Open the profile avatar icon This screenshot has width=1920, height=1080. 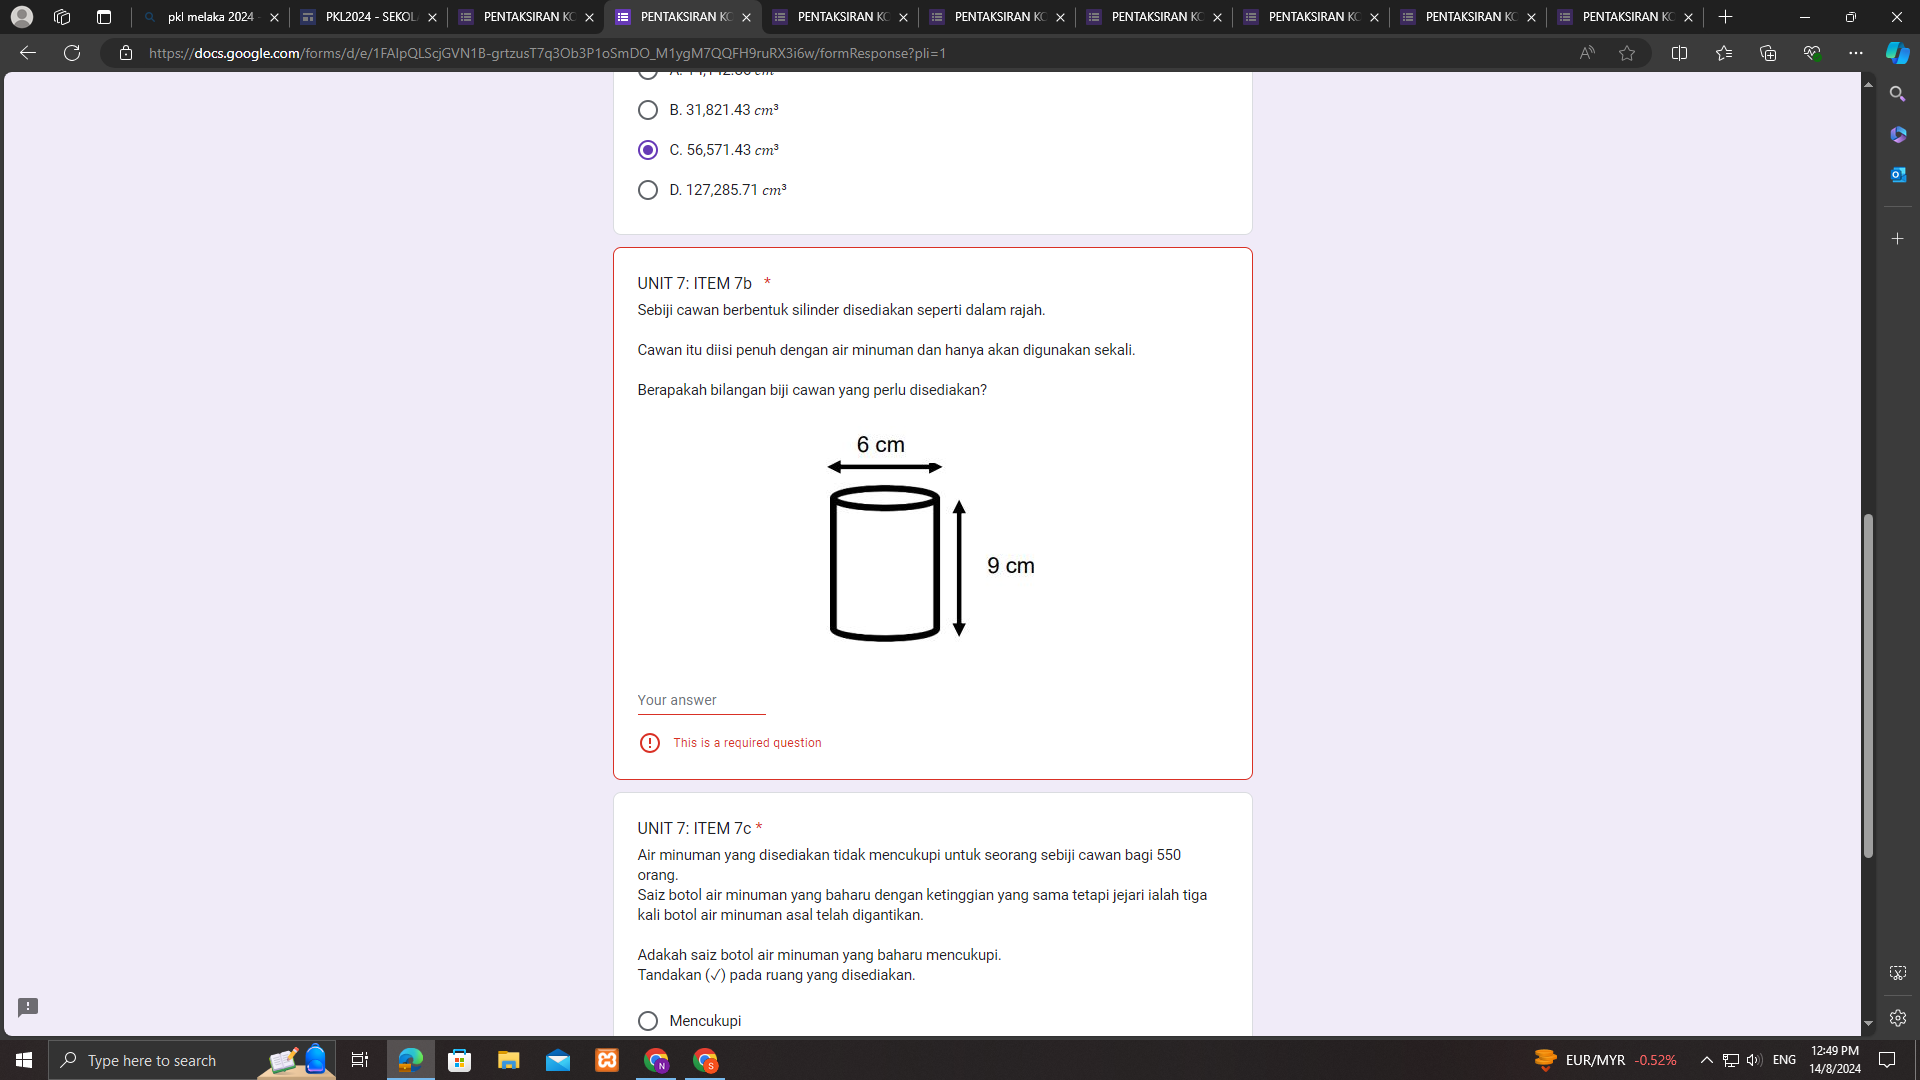pyautogui.click(x=22, y=17)
